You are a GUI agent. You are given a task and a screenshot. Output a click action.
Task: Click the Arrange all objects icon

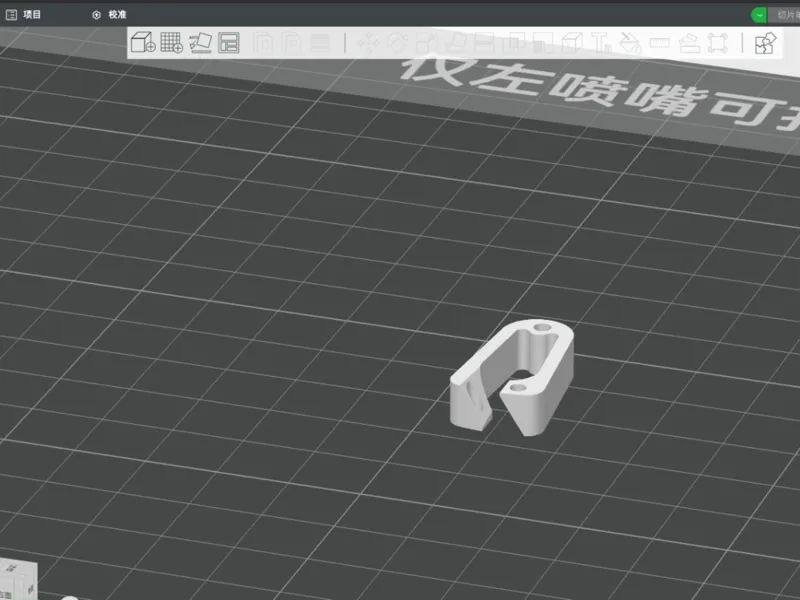[x=229, y=43]
